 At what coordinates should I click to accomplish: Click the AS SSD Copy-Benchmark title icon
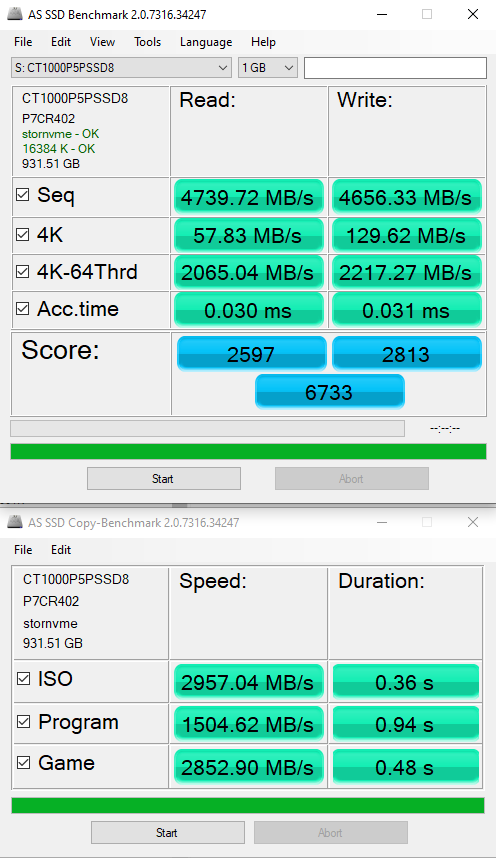[x=15, y=522]
